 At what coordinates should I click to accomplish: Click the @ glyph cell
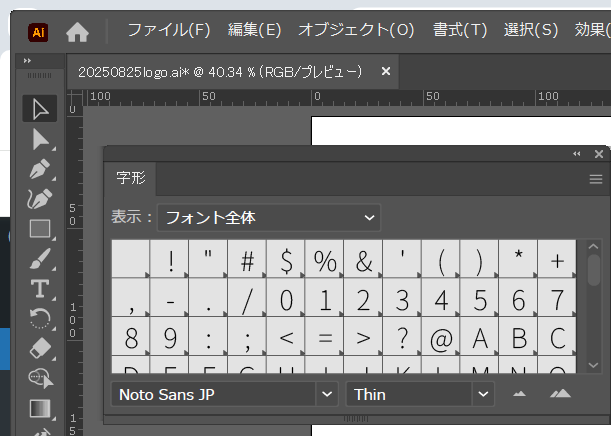(x=440, y=337)
